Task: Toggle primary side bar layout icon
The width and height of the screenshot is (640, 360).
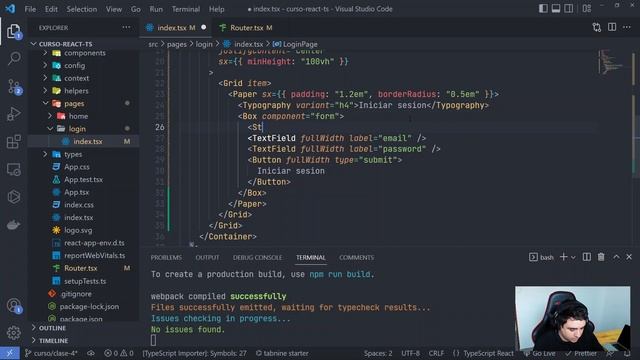Action: [x=543, y=9]
